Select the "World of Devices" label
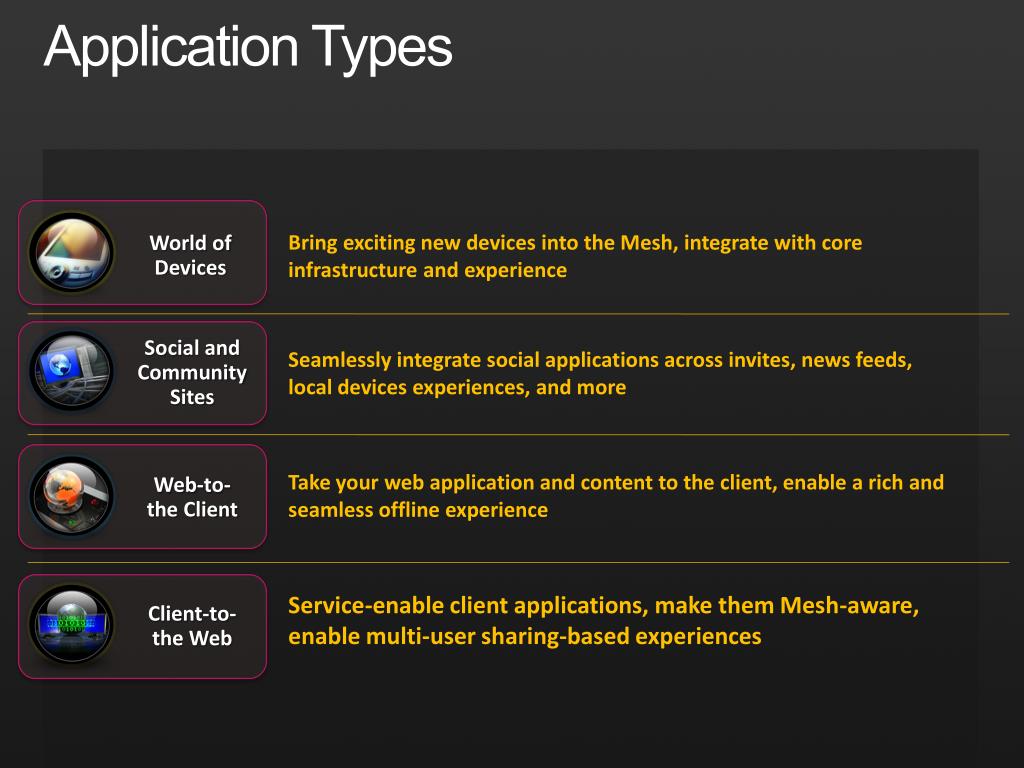This screenshot has width=1024, height=768. pyautogui.click(x=191, y=255)
